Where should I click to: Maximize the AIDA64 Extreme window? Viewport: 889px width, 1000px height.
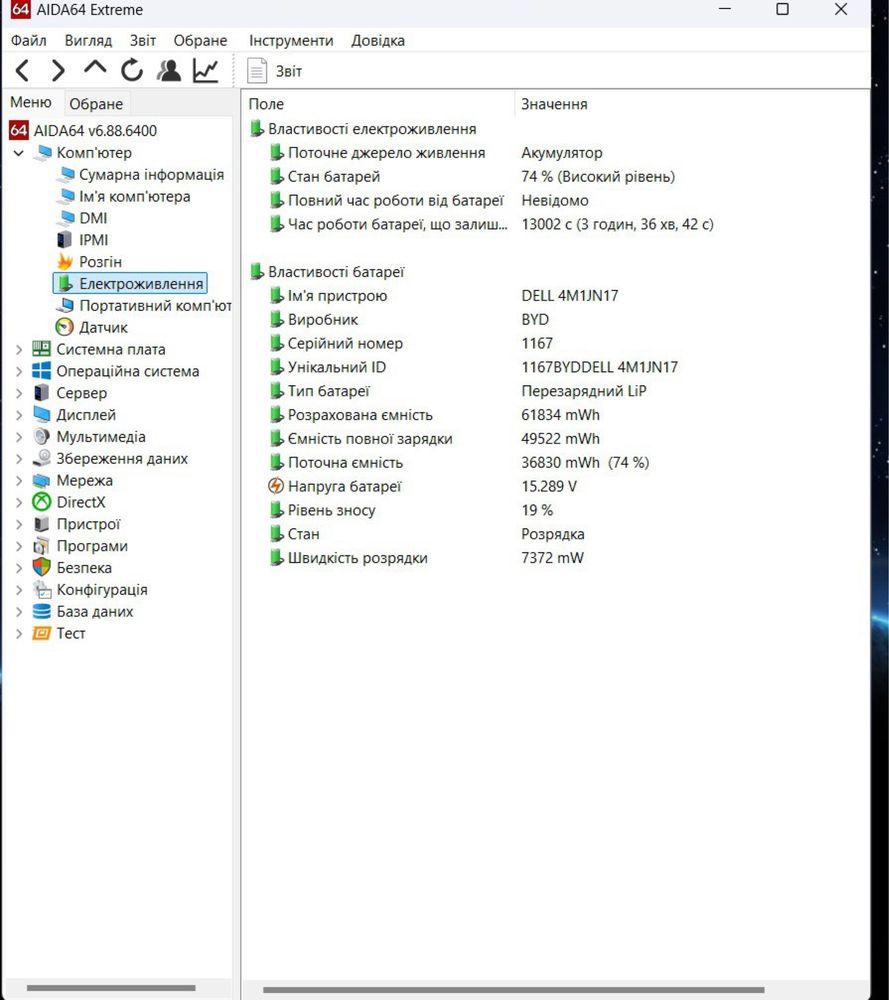(782, 9)
